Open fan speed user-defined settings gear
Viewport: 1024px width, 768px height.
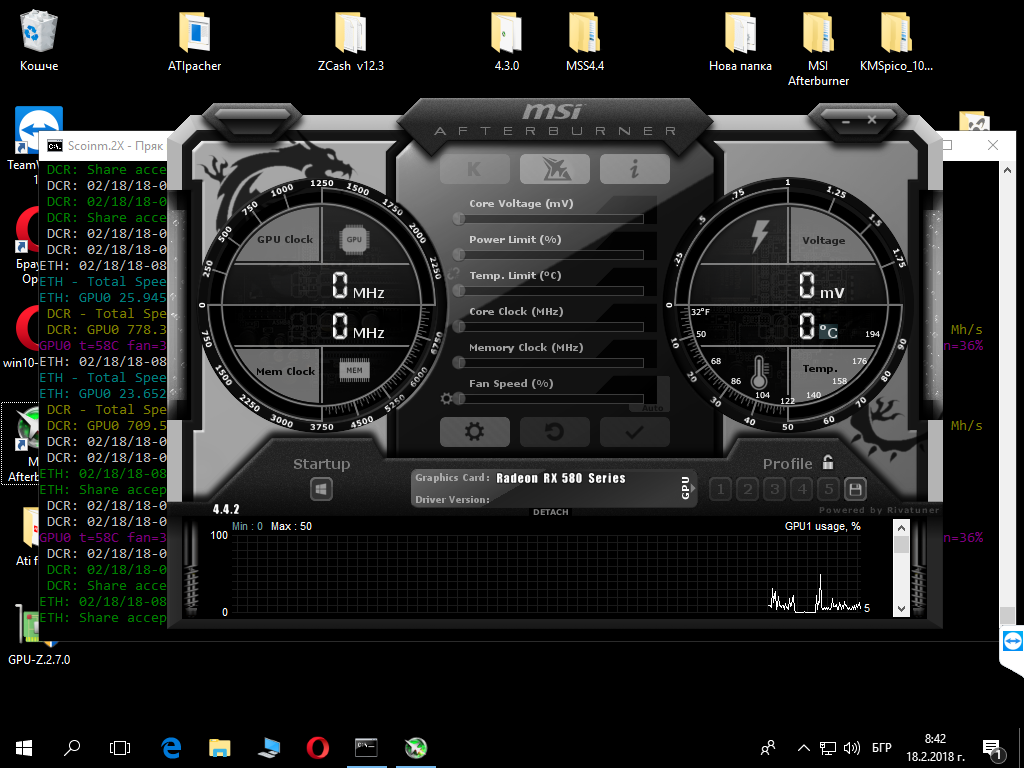coord(447,398)
